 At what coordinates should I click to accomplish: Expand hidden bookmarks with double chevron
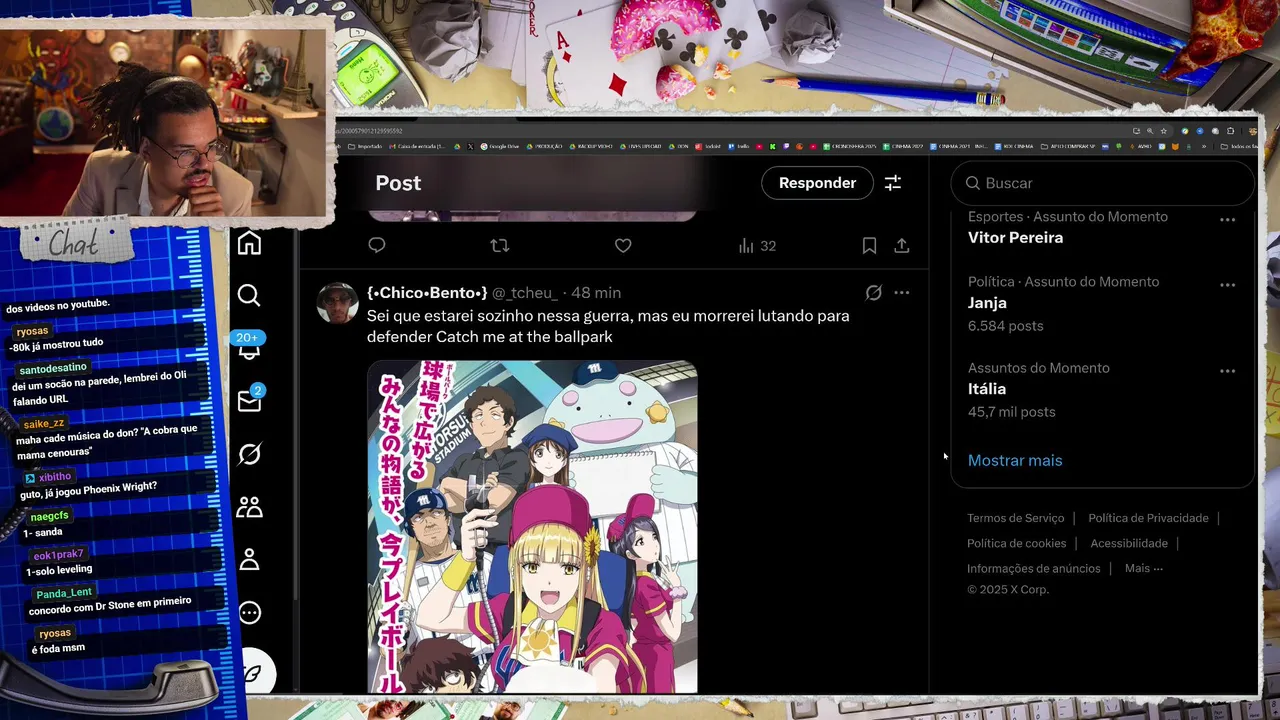[x=1204, y=146]
